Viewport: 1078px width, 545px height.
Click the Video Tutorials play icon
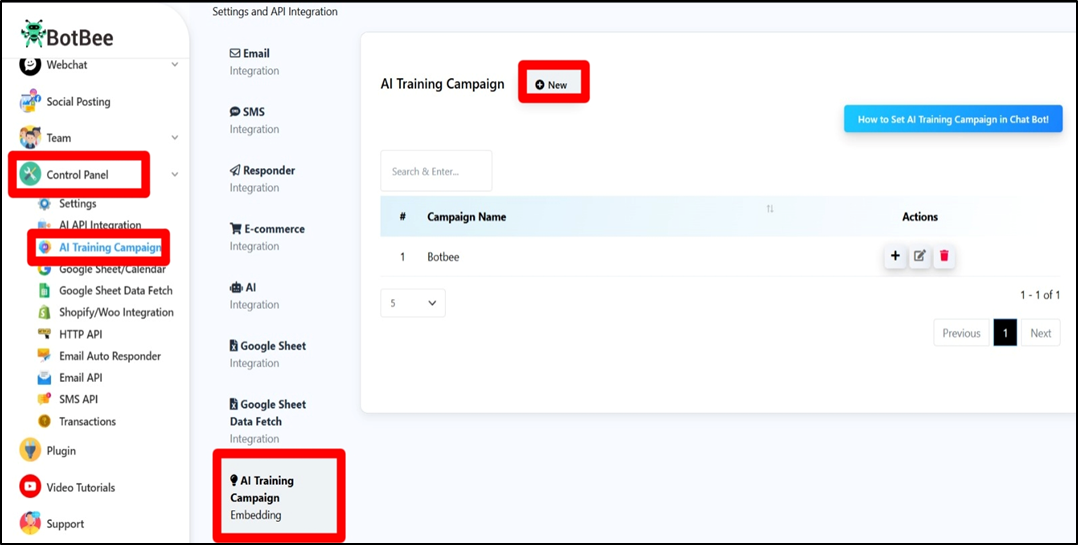[x=31, y=487]
